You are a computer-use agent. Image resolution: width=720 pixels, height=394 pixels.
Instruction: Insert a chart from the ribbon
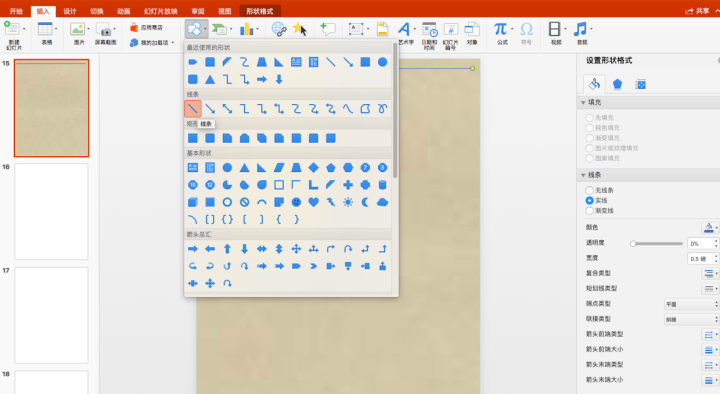click(x=248, y=29)
